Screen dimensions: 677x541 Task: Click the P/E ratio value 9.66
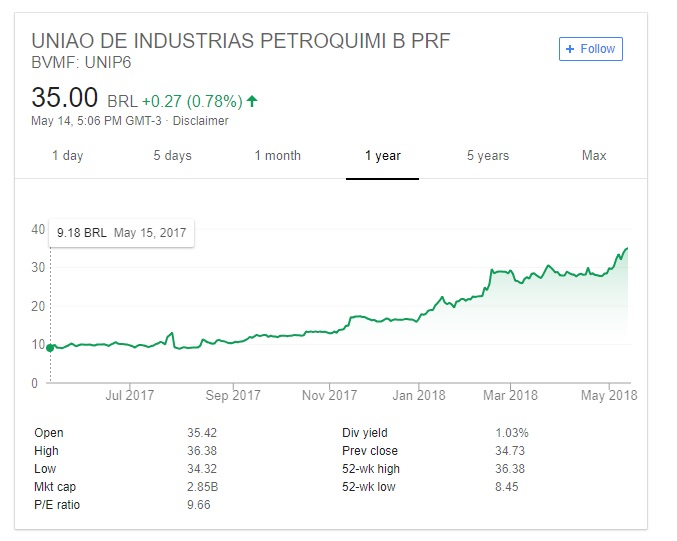click(x=199, y=505)
